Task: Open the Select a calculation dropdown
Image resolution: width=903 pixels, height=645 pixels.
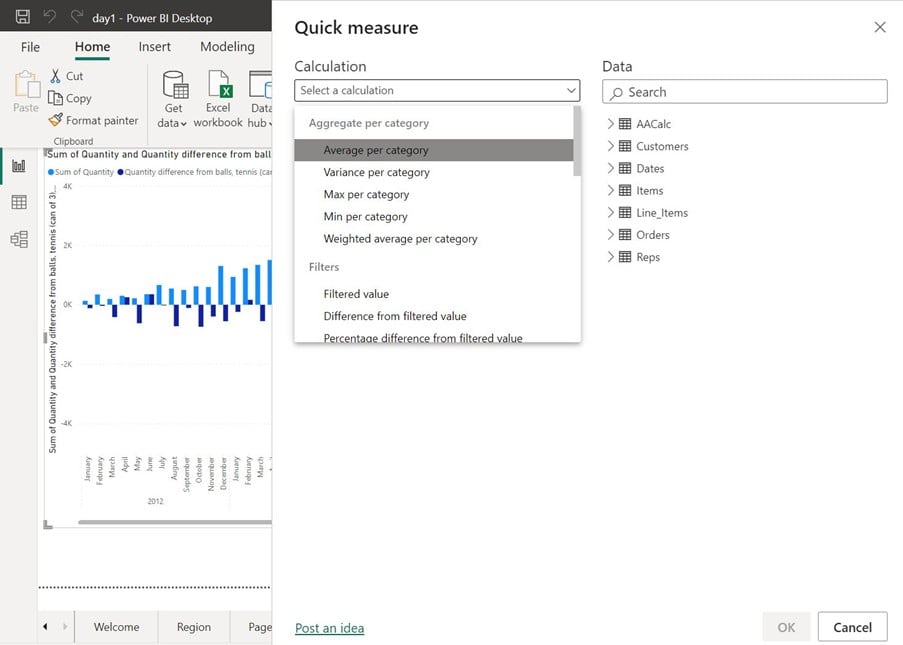Action: click(x=437, y=90)
